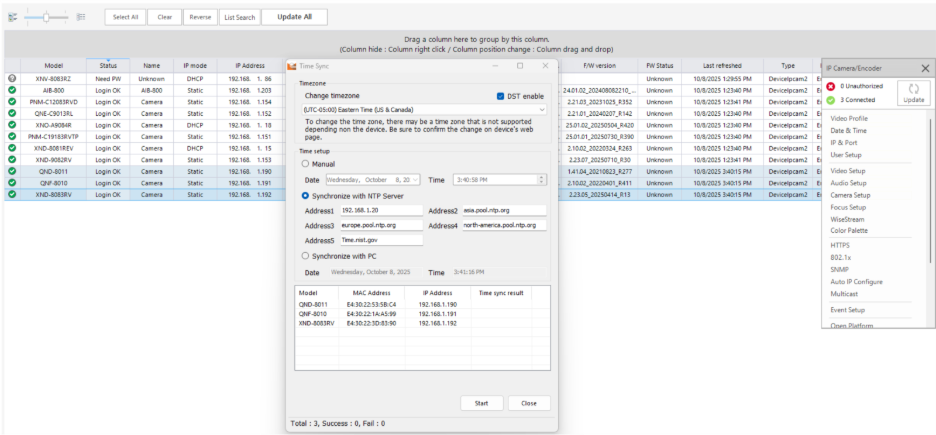
Task: Open Video Profile in the side menu
Action: pyautogui.click(x=849, y=119)
